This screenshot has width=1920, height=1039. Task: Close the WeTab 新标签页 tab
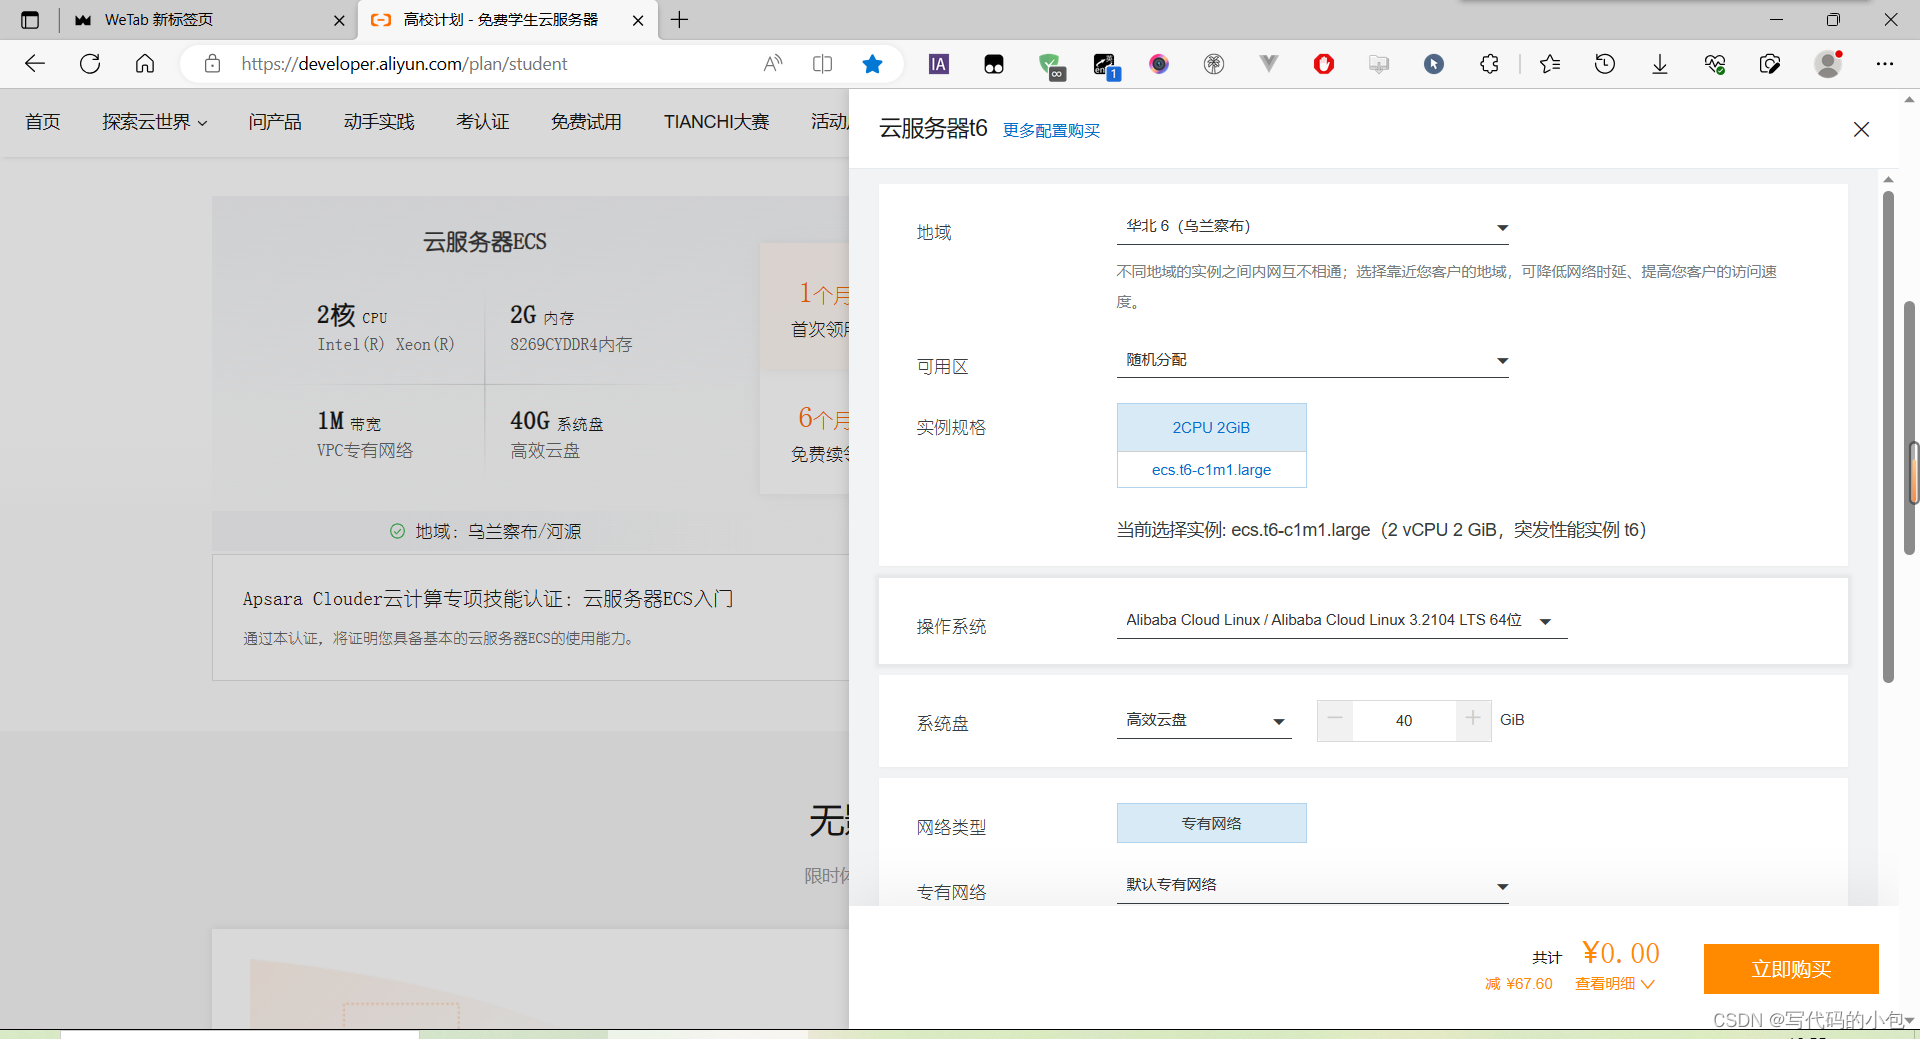coord(339,20)
